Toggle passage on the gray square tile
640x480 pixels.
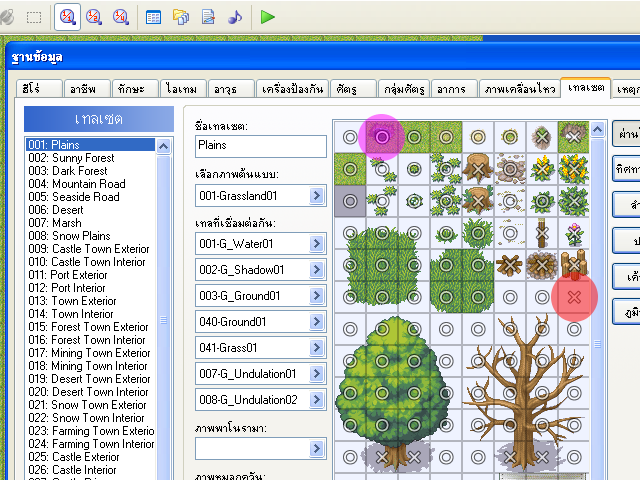click(x=350, y=201)
